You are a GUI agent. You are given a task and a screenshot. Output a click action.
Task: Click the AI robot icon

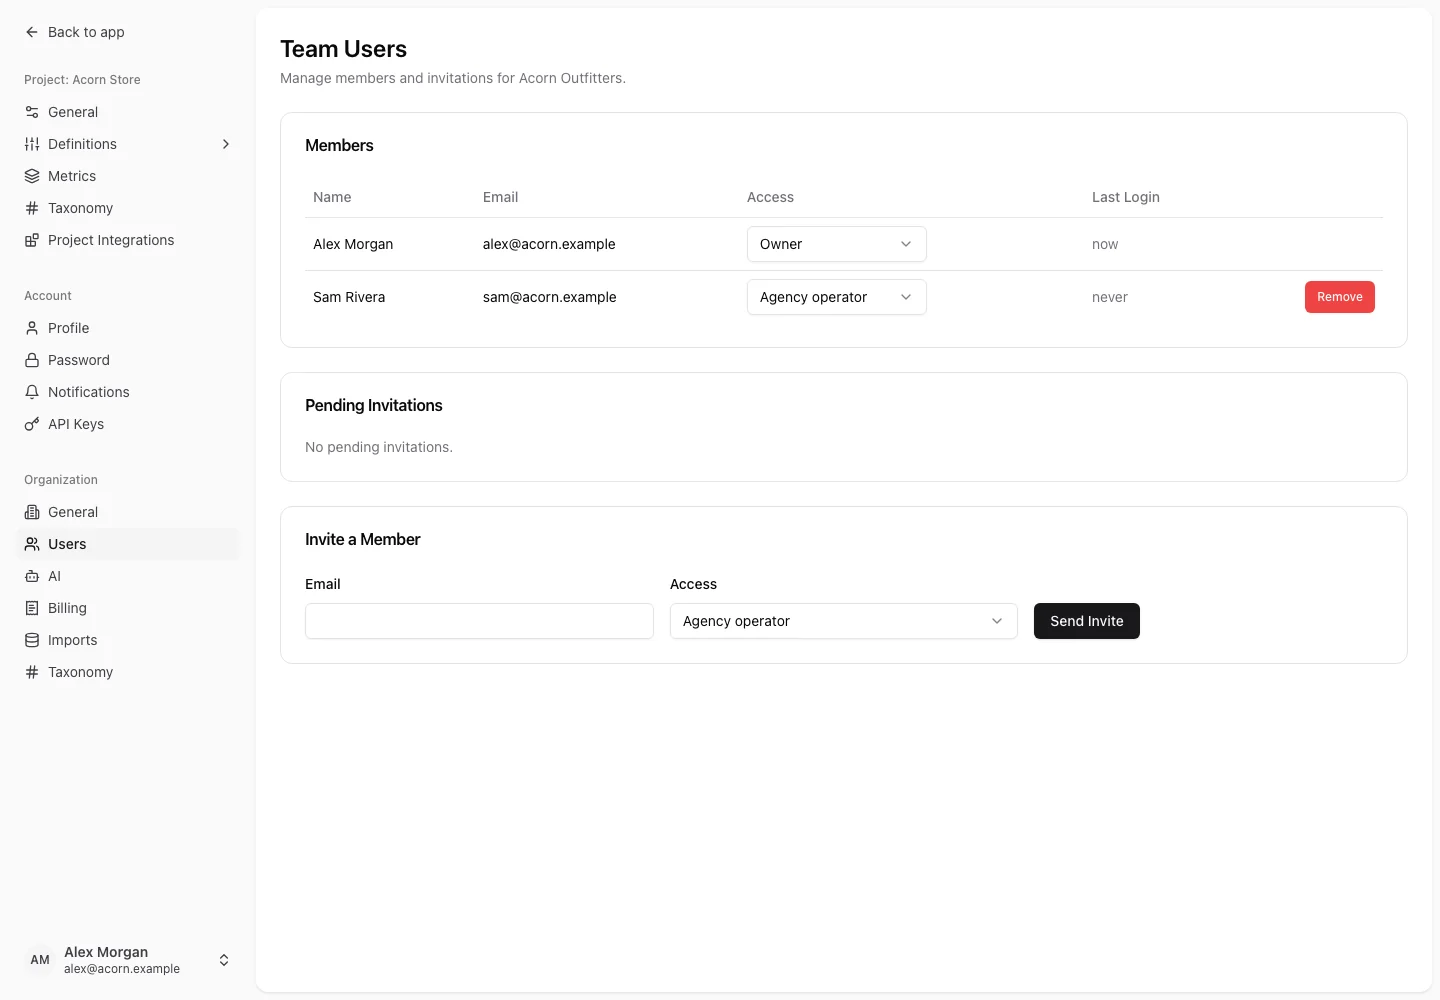click(x=32, y=576)
